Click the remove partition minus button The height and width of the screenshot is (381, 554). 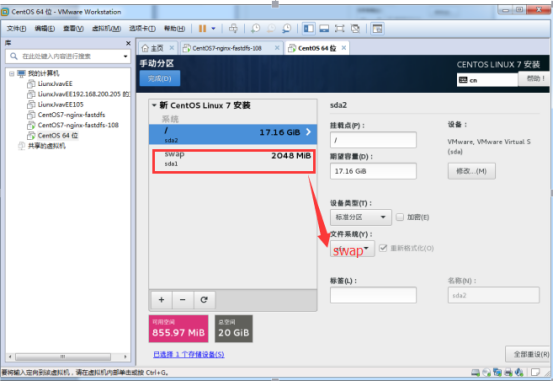(183, 300)
